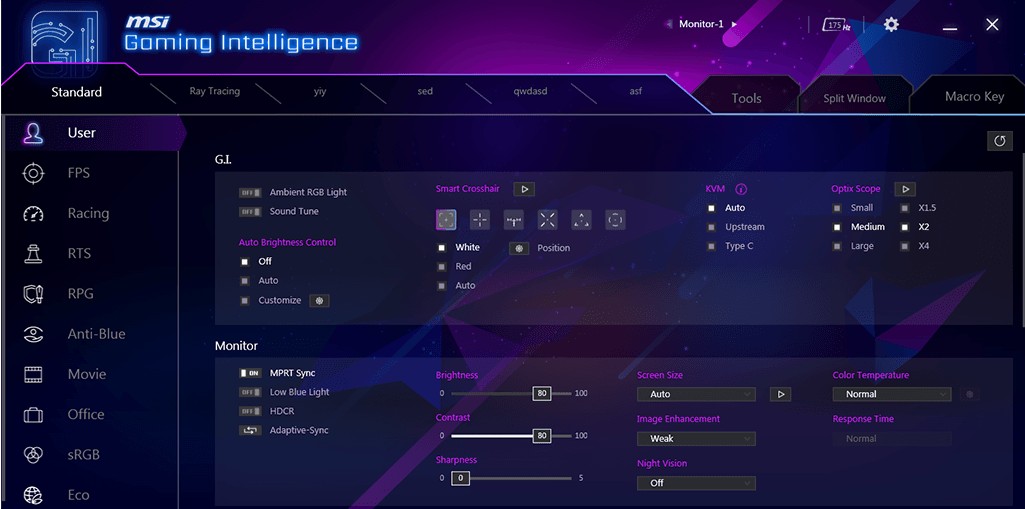Toggle Ambient RGB Light switch
1025x509 pixels.
point(250,193)
